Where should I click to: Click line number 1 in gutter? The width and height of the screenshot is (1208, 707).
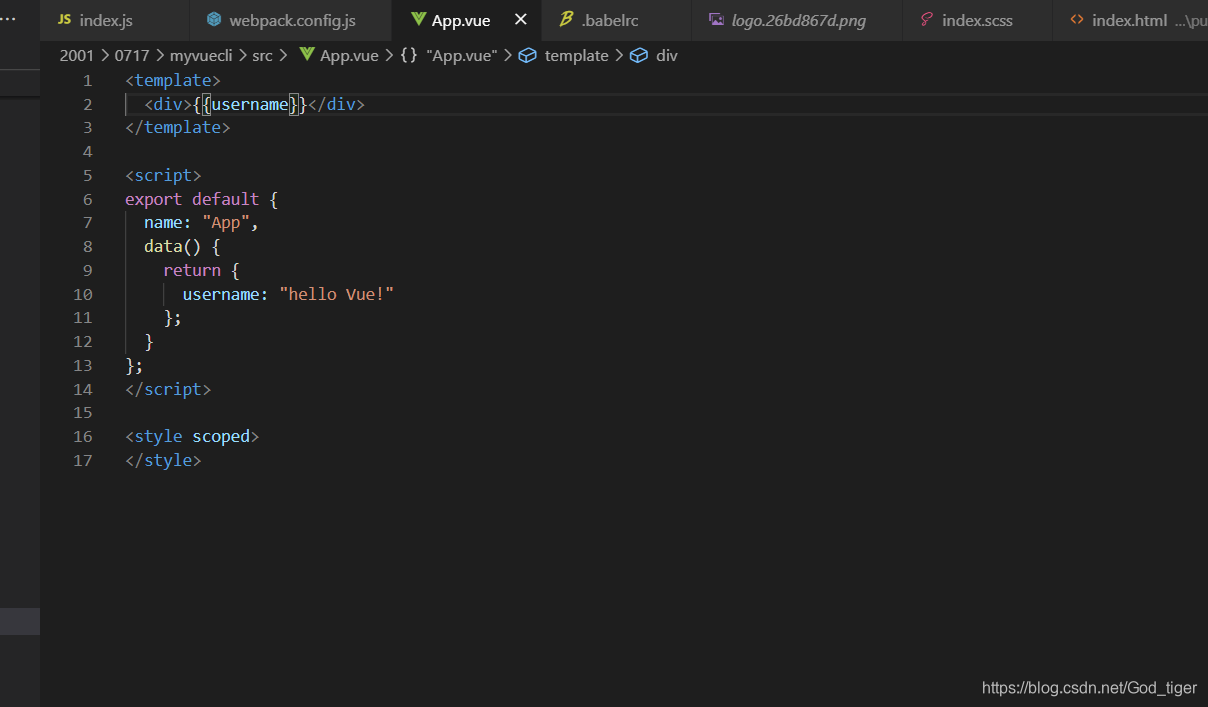pos(88,81)
